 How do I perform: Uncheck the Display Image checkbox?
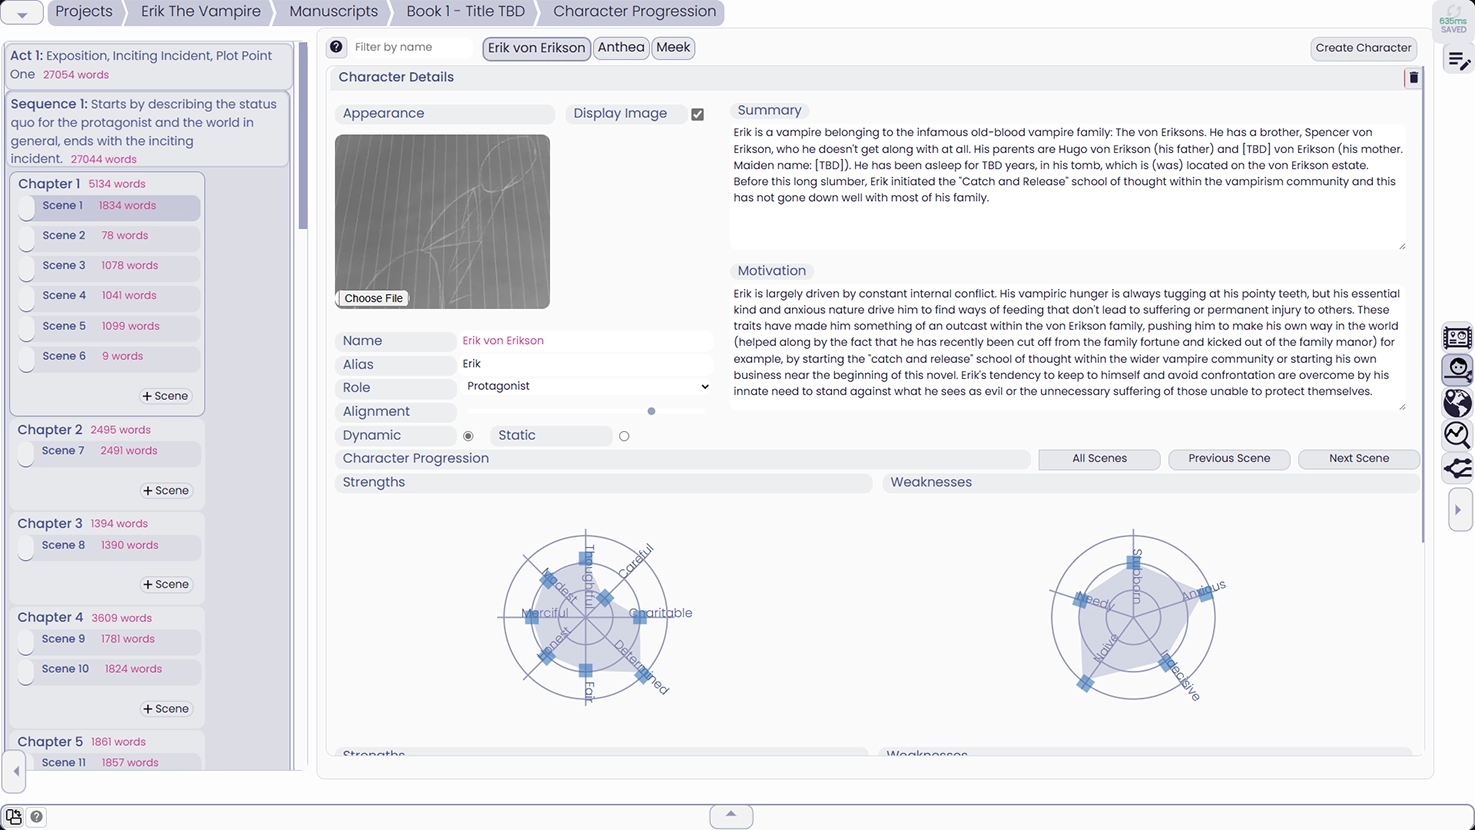(697, 114)
